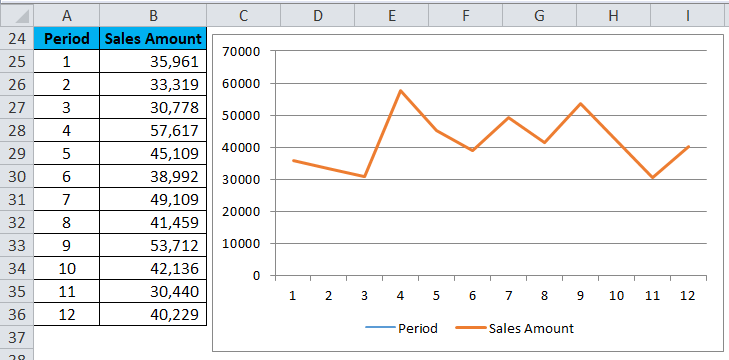Click horizontal axis label 1
729x360 pixels.
(292, 295)
